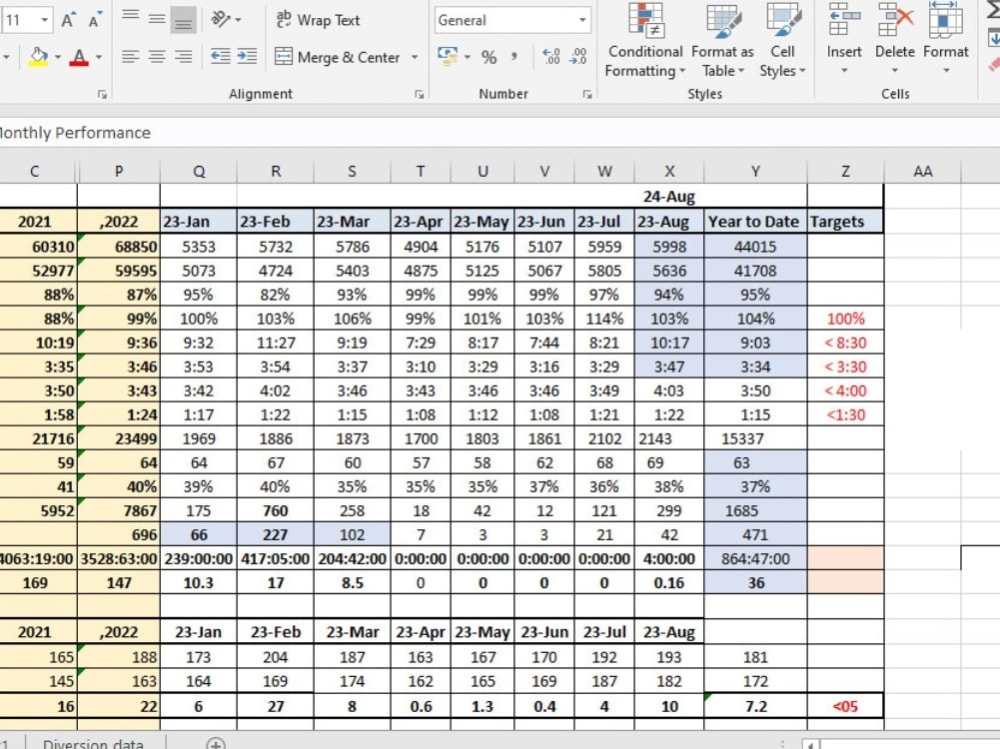The width and height of the screenshot is (1000, 749).
Task: Click Delete cells button
Action: coord(895,38)
